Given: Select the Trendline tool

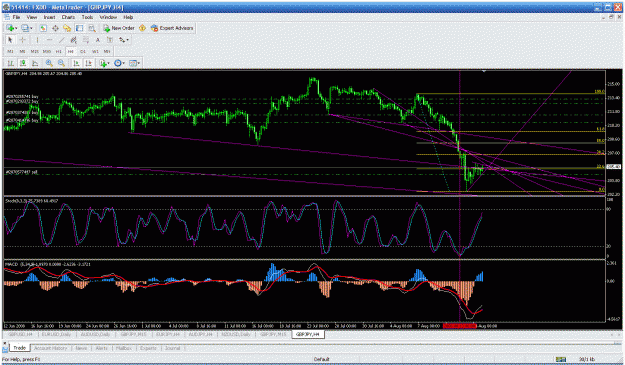Looking at the screenshot, I should point(62,40).
